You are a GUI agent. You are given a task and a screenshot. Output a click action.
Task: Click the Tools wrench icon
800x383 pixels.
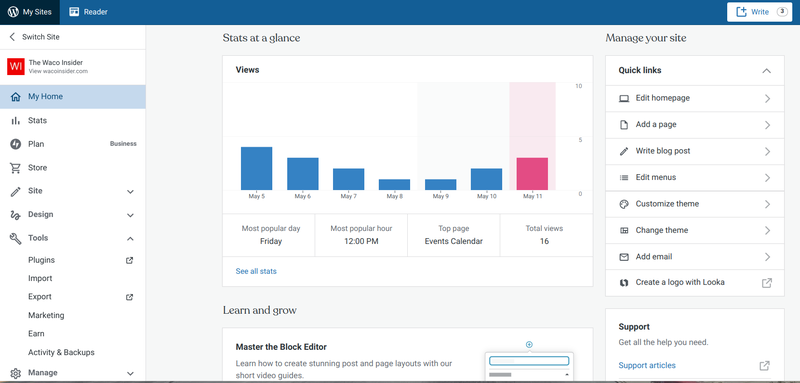click(x=16, y=238)
